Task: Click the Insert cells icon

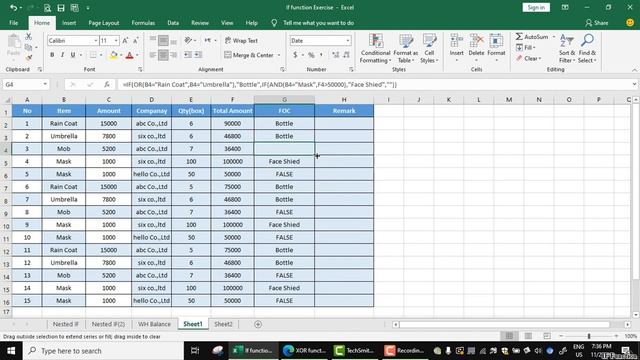Action: pos(456,41)
